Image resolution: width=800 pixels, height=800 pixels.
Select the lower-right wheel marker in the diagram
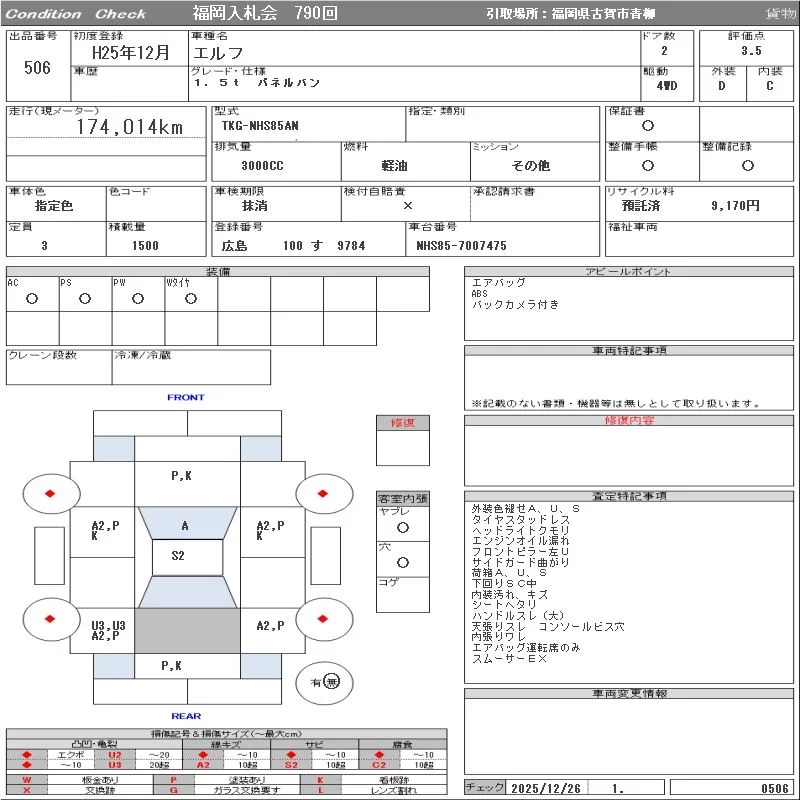(x=324, y=619)
